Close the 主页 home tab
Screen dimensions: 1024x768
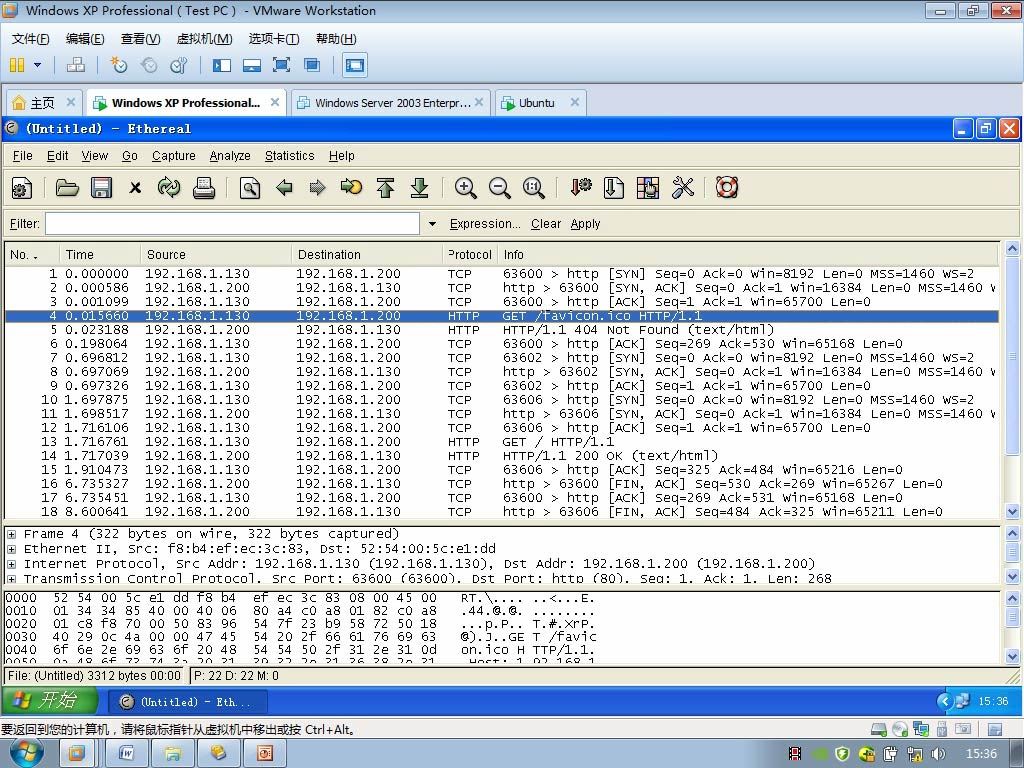tap(71, 102)
